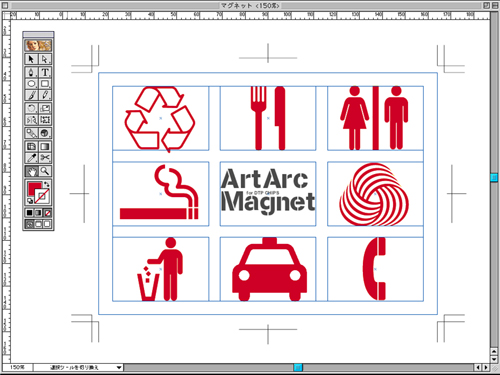
Task: Click the ruler origin corner box
Action: [x=6, y=15]
